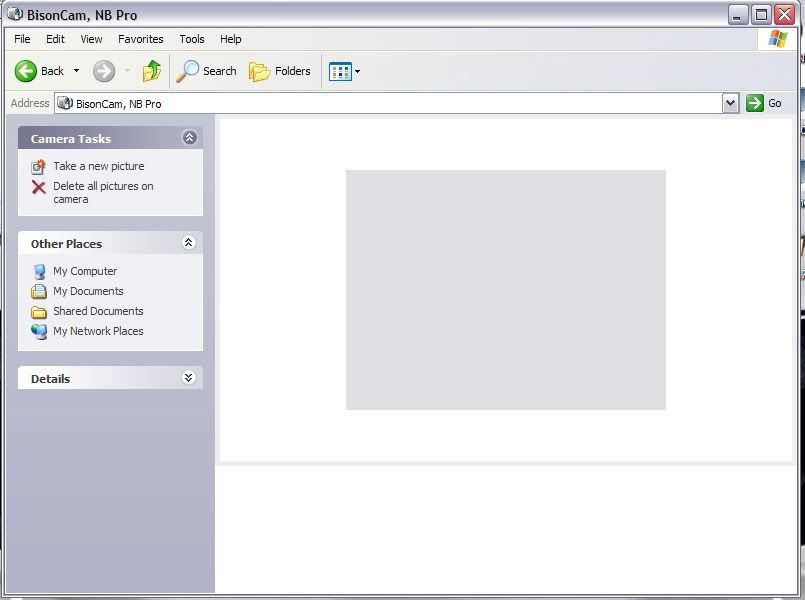This screenshot has width=805, height=600.
Task: Toggle the Folders pane icon
Action: 259,71
